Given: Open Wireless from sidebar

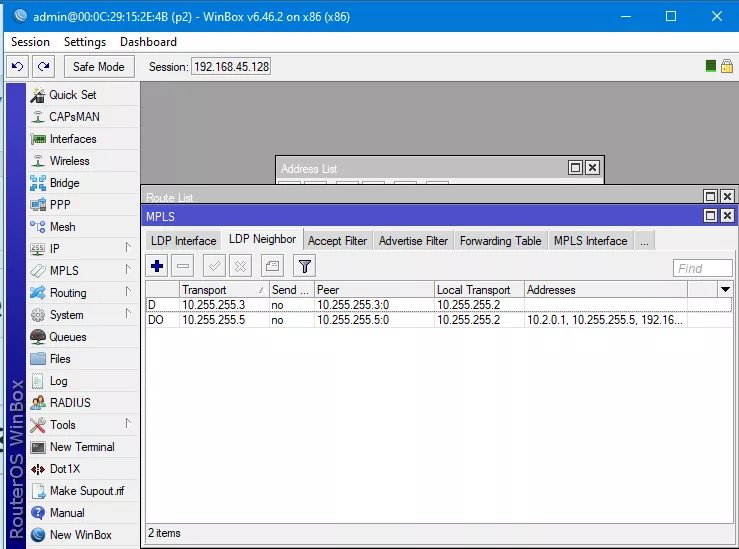Looking at the screenshot, I should [83, 161].
